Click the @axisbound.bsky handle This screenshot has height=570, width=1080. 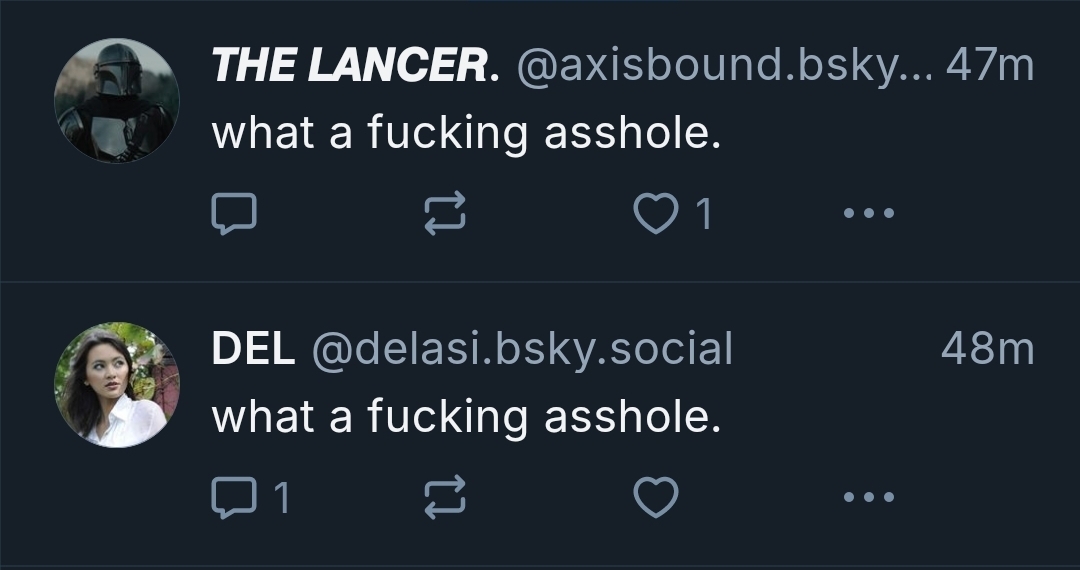point(721,67)
